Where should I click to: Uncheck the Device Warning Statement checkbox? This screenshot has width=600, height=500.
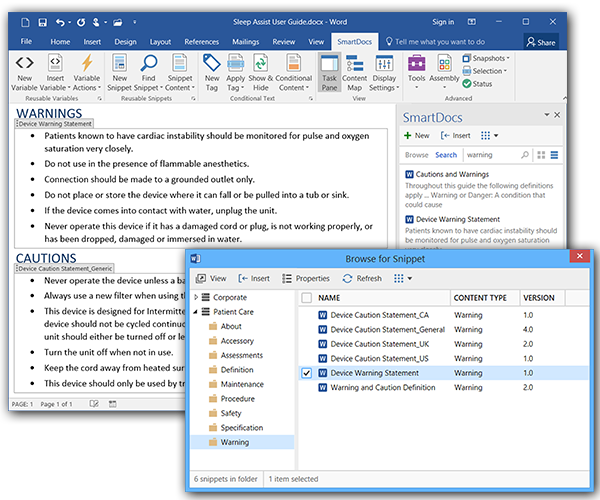point(307,373)
